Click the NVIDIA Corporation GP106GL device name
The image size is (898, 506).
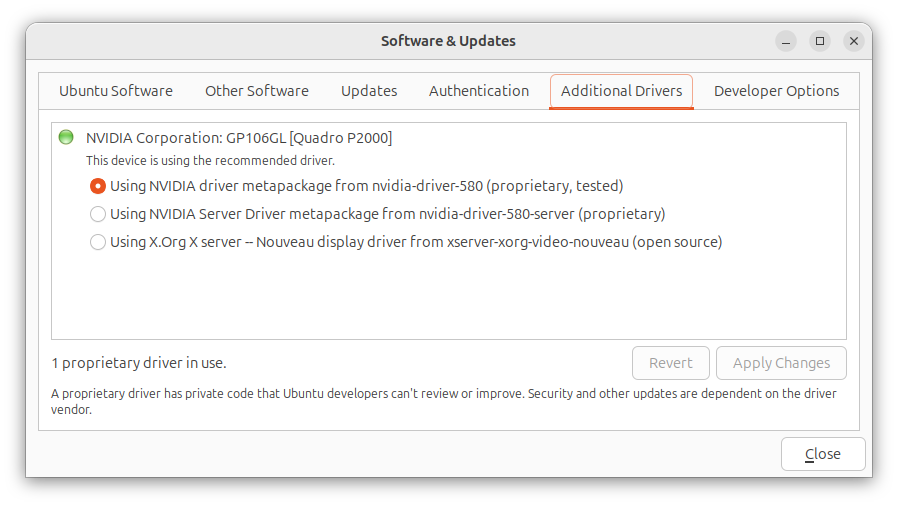point(239,138)
